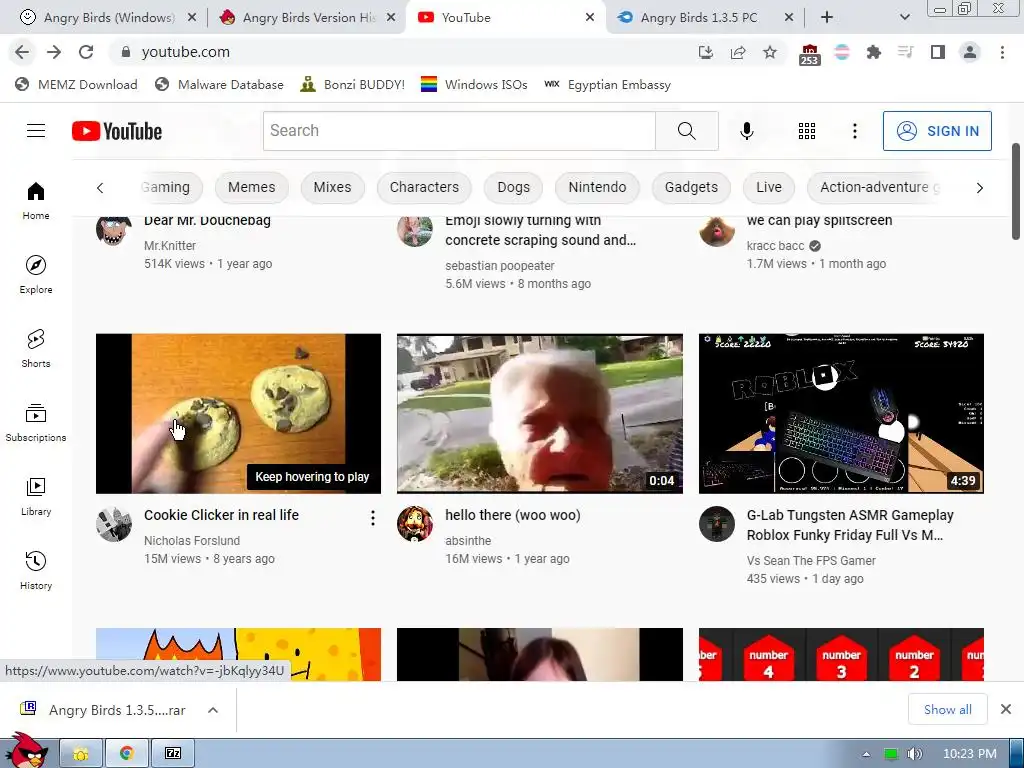Open Explore in the sidebar

36,275
